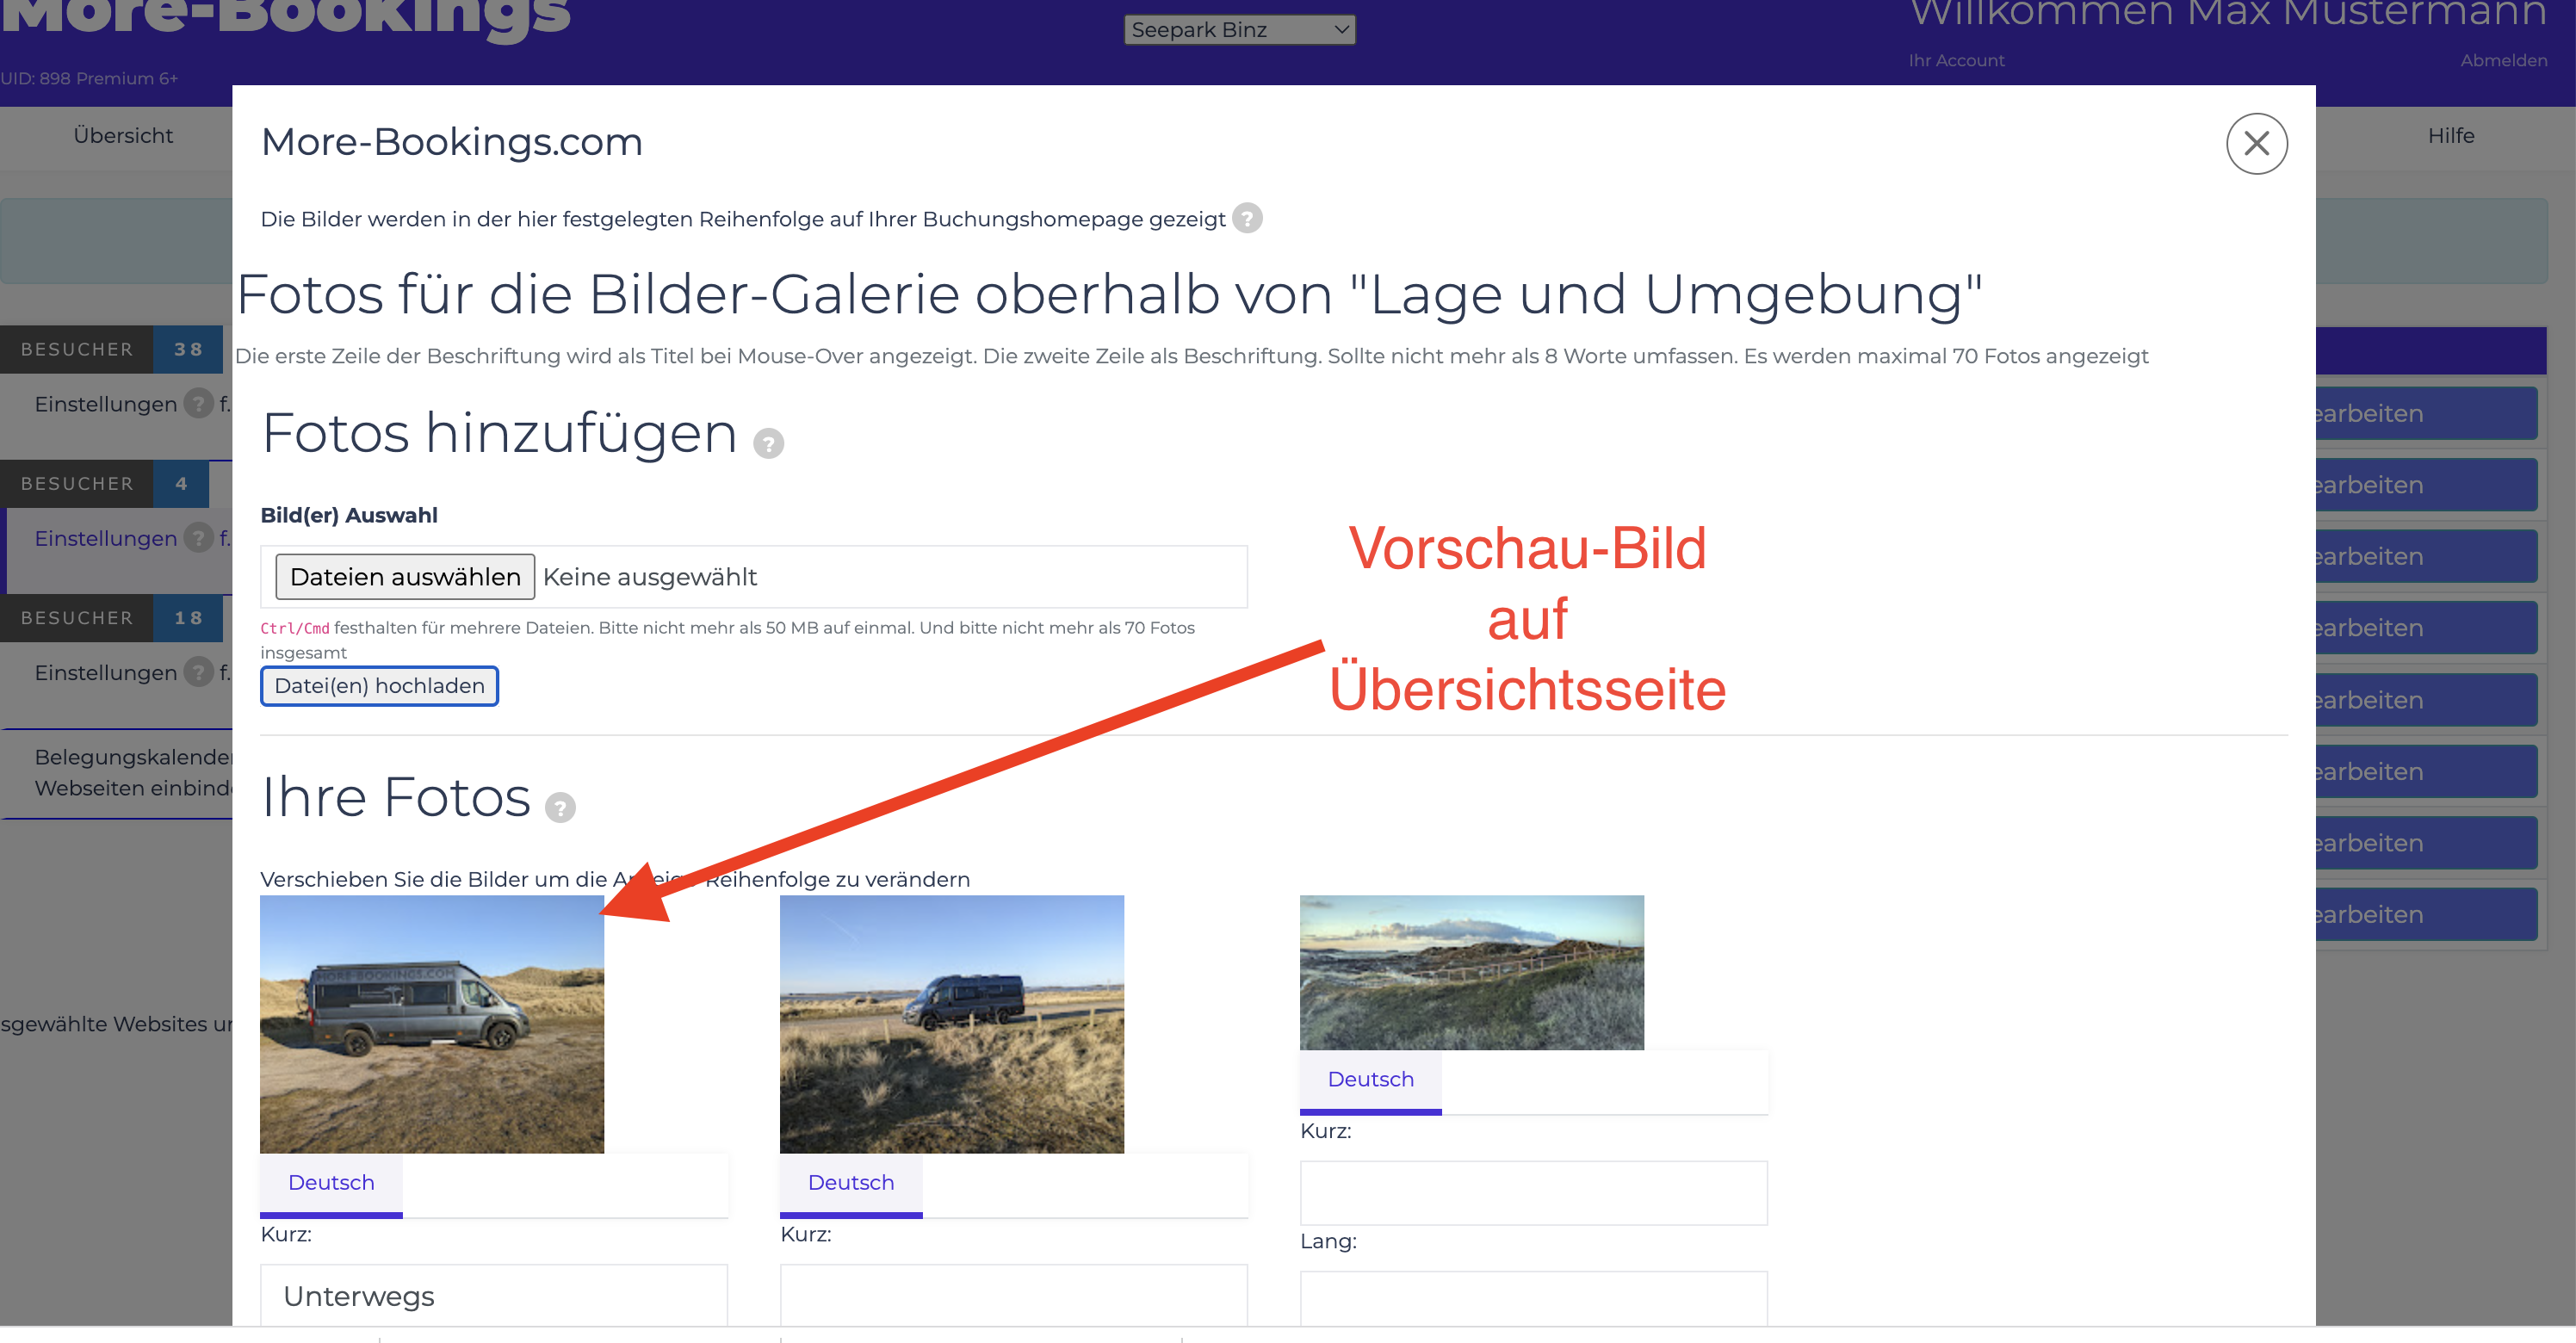Screen dimensions: 2576x1343
Task: Click the Abmelden logout link
Action: pos(2504,60)
